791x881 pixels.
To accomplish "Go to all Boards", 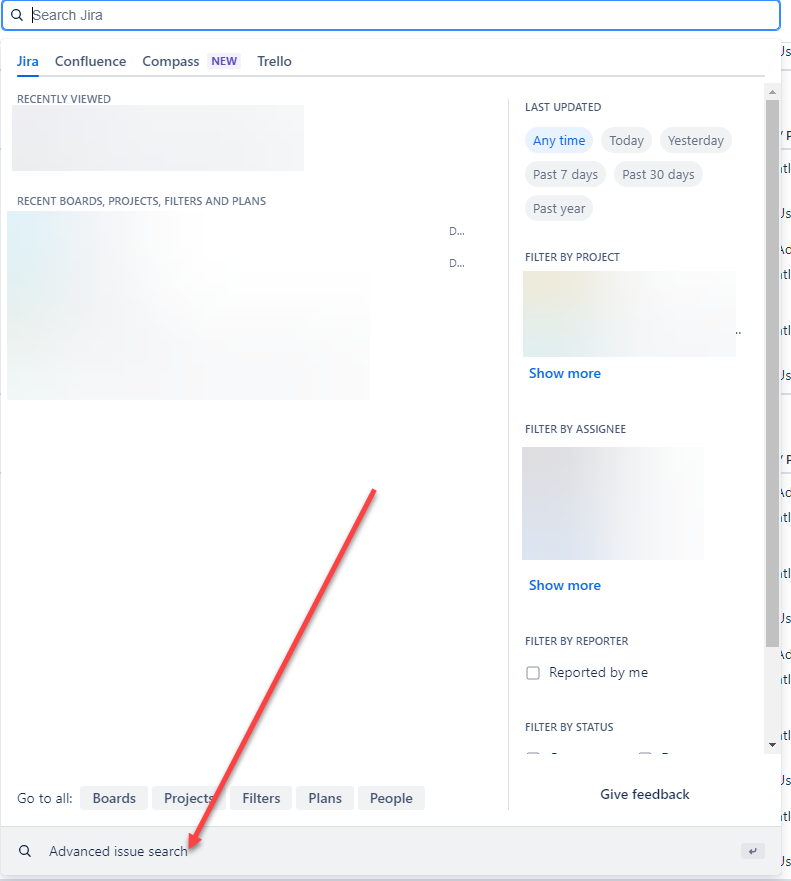I will (114, 798).
